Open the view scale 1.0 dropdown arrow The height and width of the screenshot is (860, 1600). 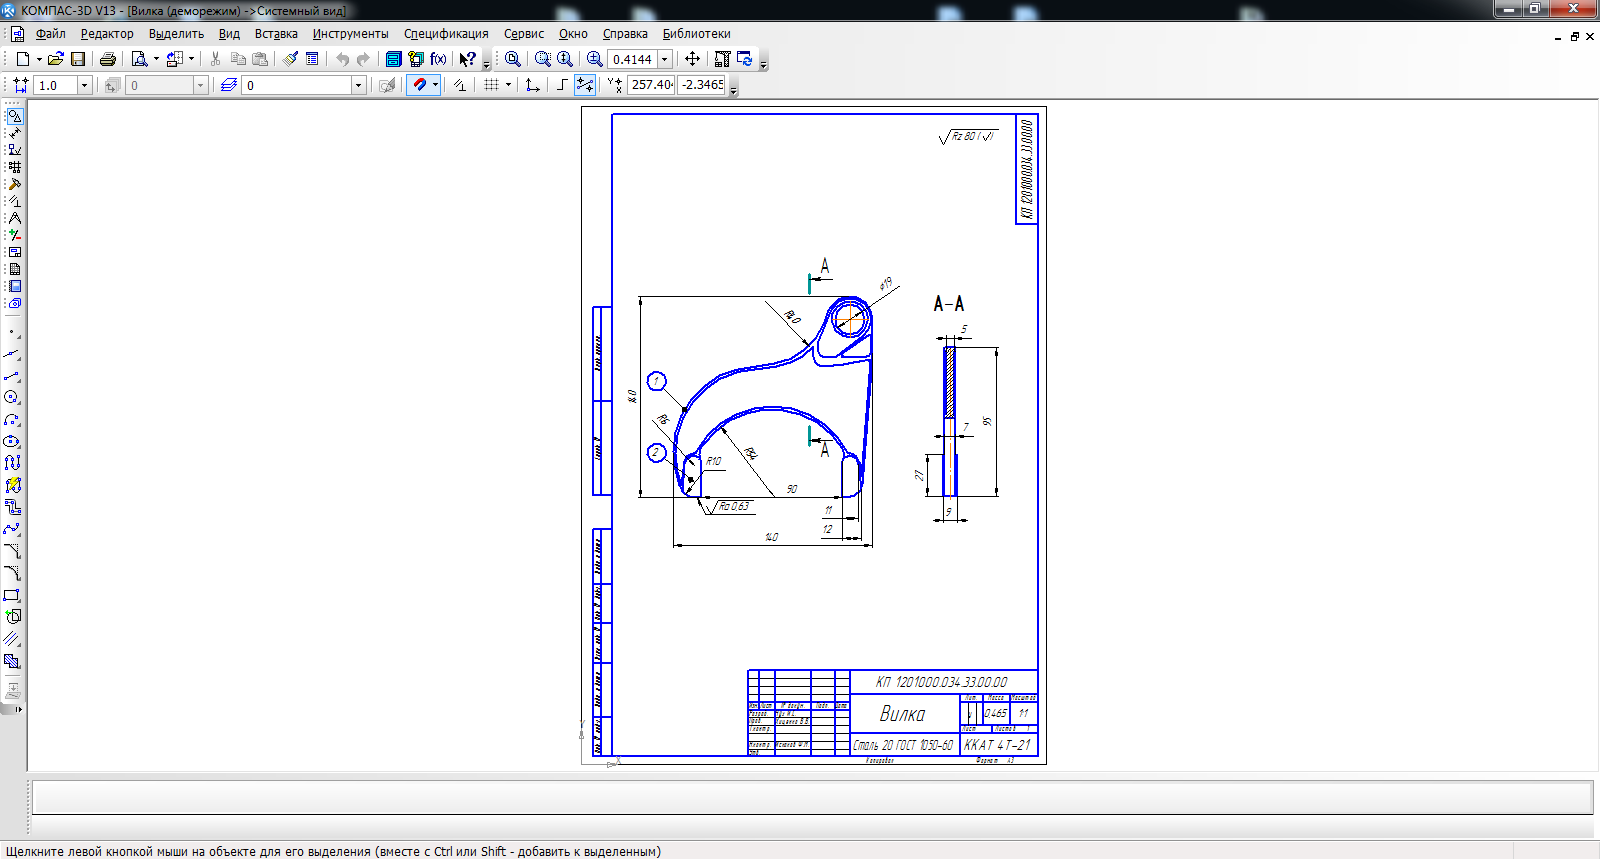click(x=84, y=85)
